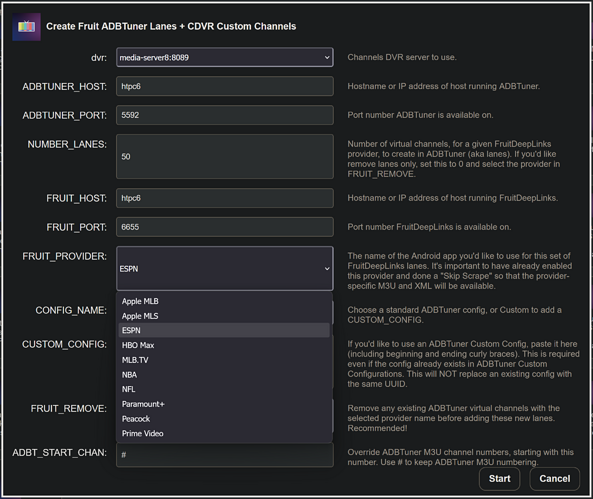This screenshot has height=499, width=593.
Task: Choose NBA from provider list
Action: tap(224, 375)
